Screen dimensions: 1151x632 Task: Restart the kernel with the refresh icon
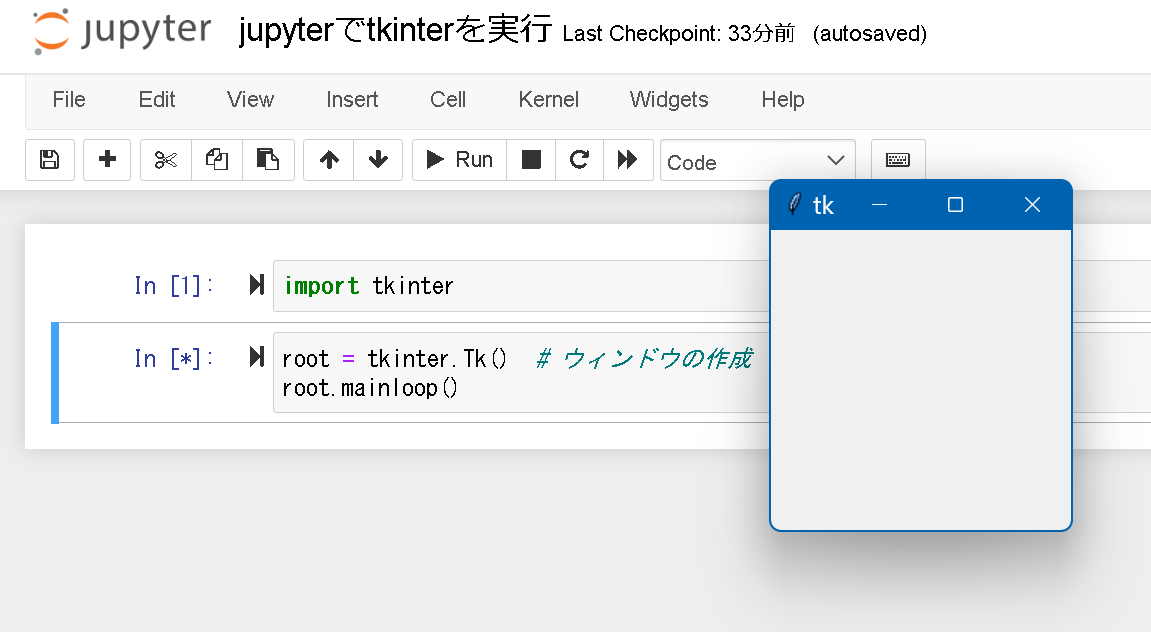579,159
